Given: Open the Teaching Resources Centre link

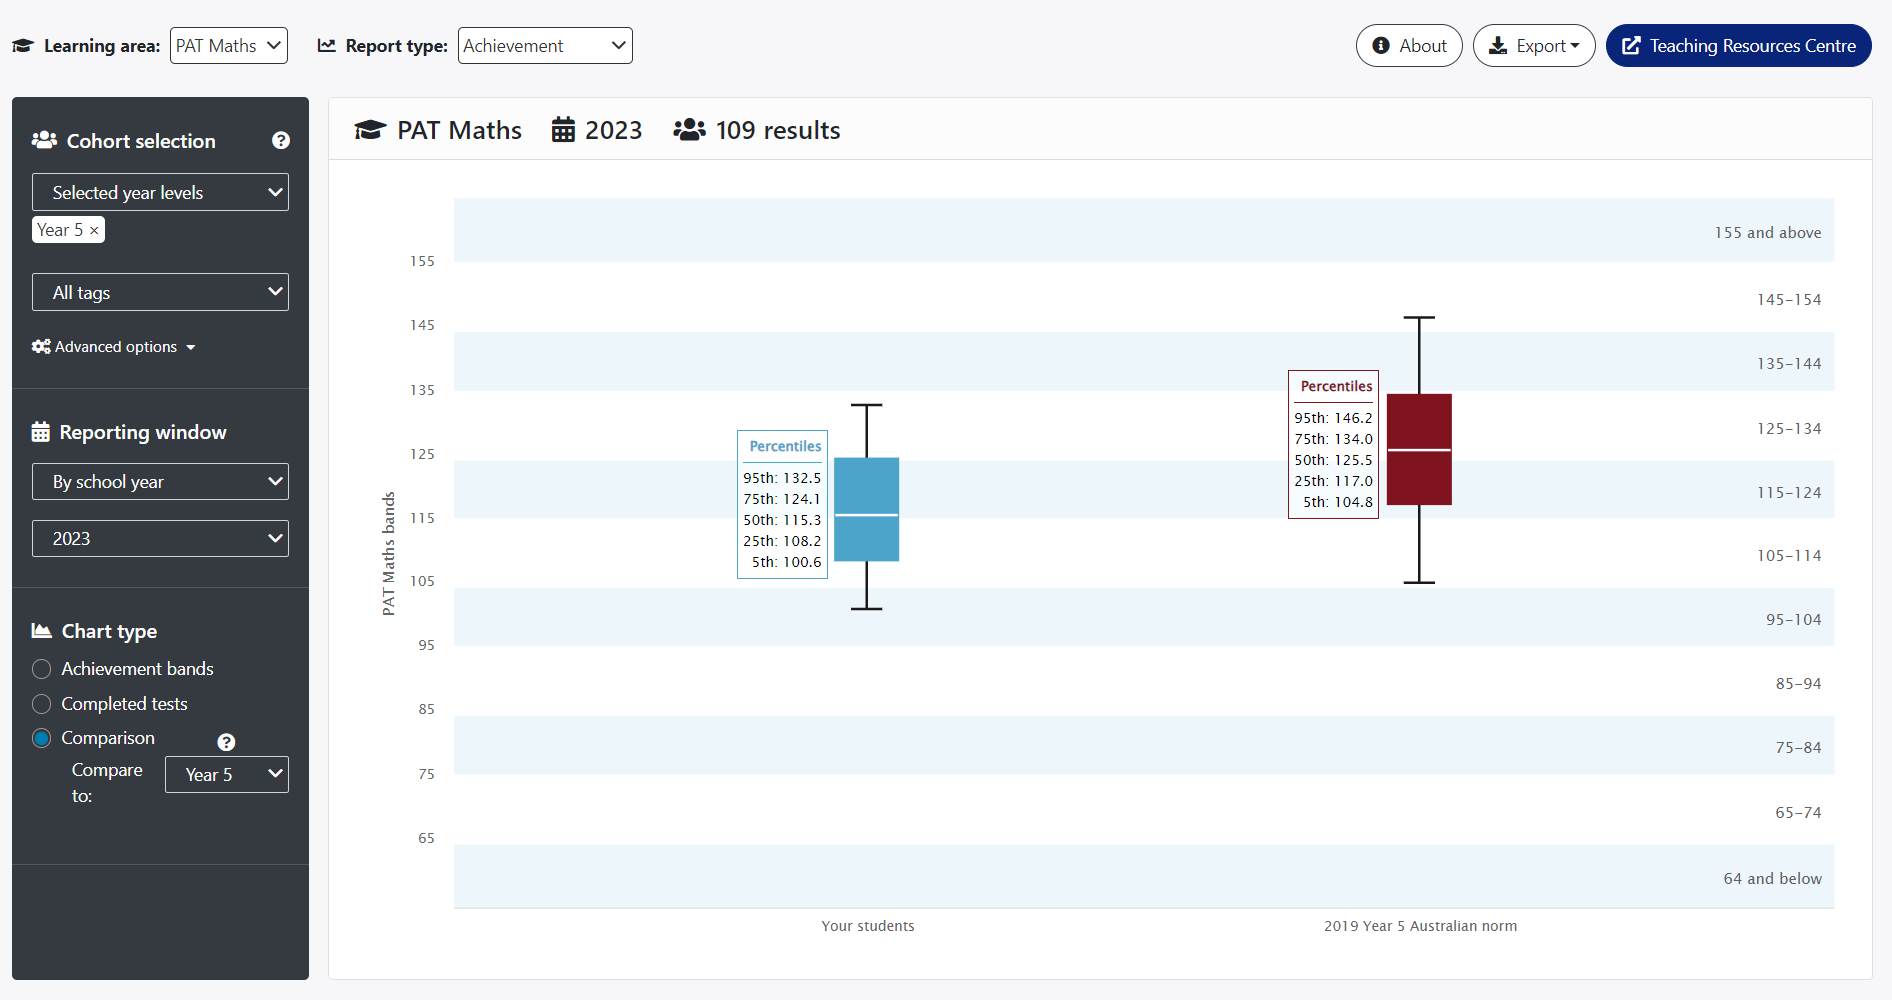Looking at the screenshot, I should coord(1738,46).
